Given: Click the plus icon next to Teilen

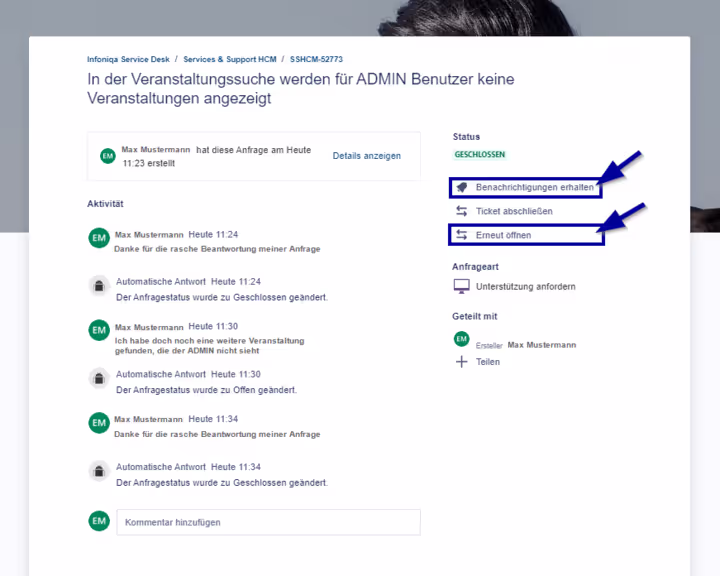Looking at the screenshot, I should pos(461,362).
